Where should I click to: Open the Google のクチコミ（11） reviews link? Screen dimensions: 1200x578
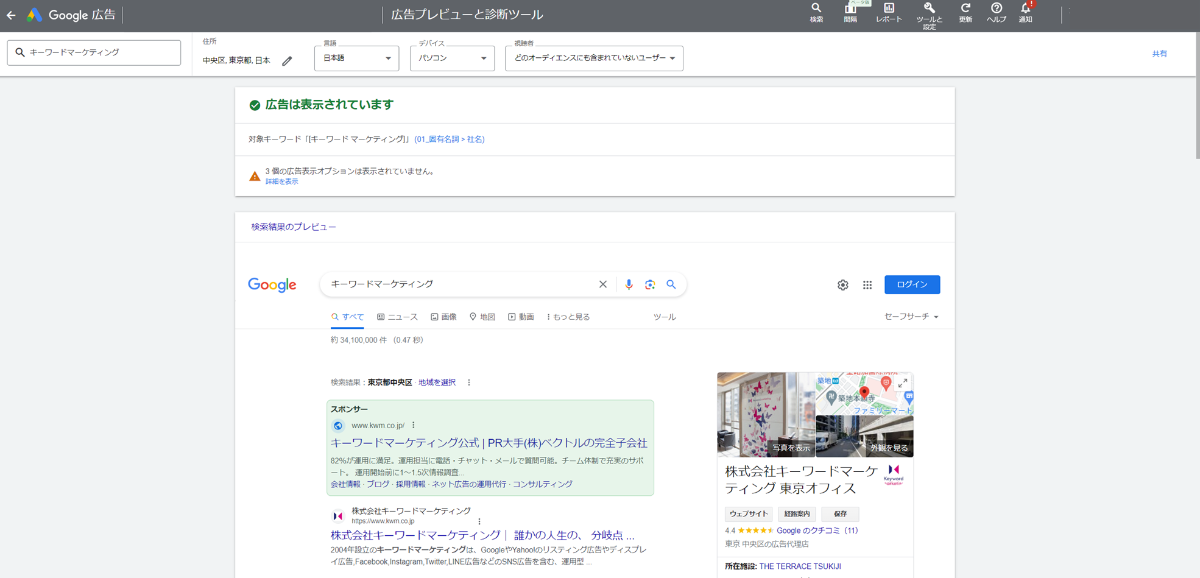(x=817, y=531)
